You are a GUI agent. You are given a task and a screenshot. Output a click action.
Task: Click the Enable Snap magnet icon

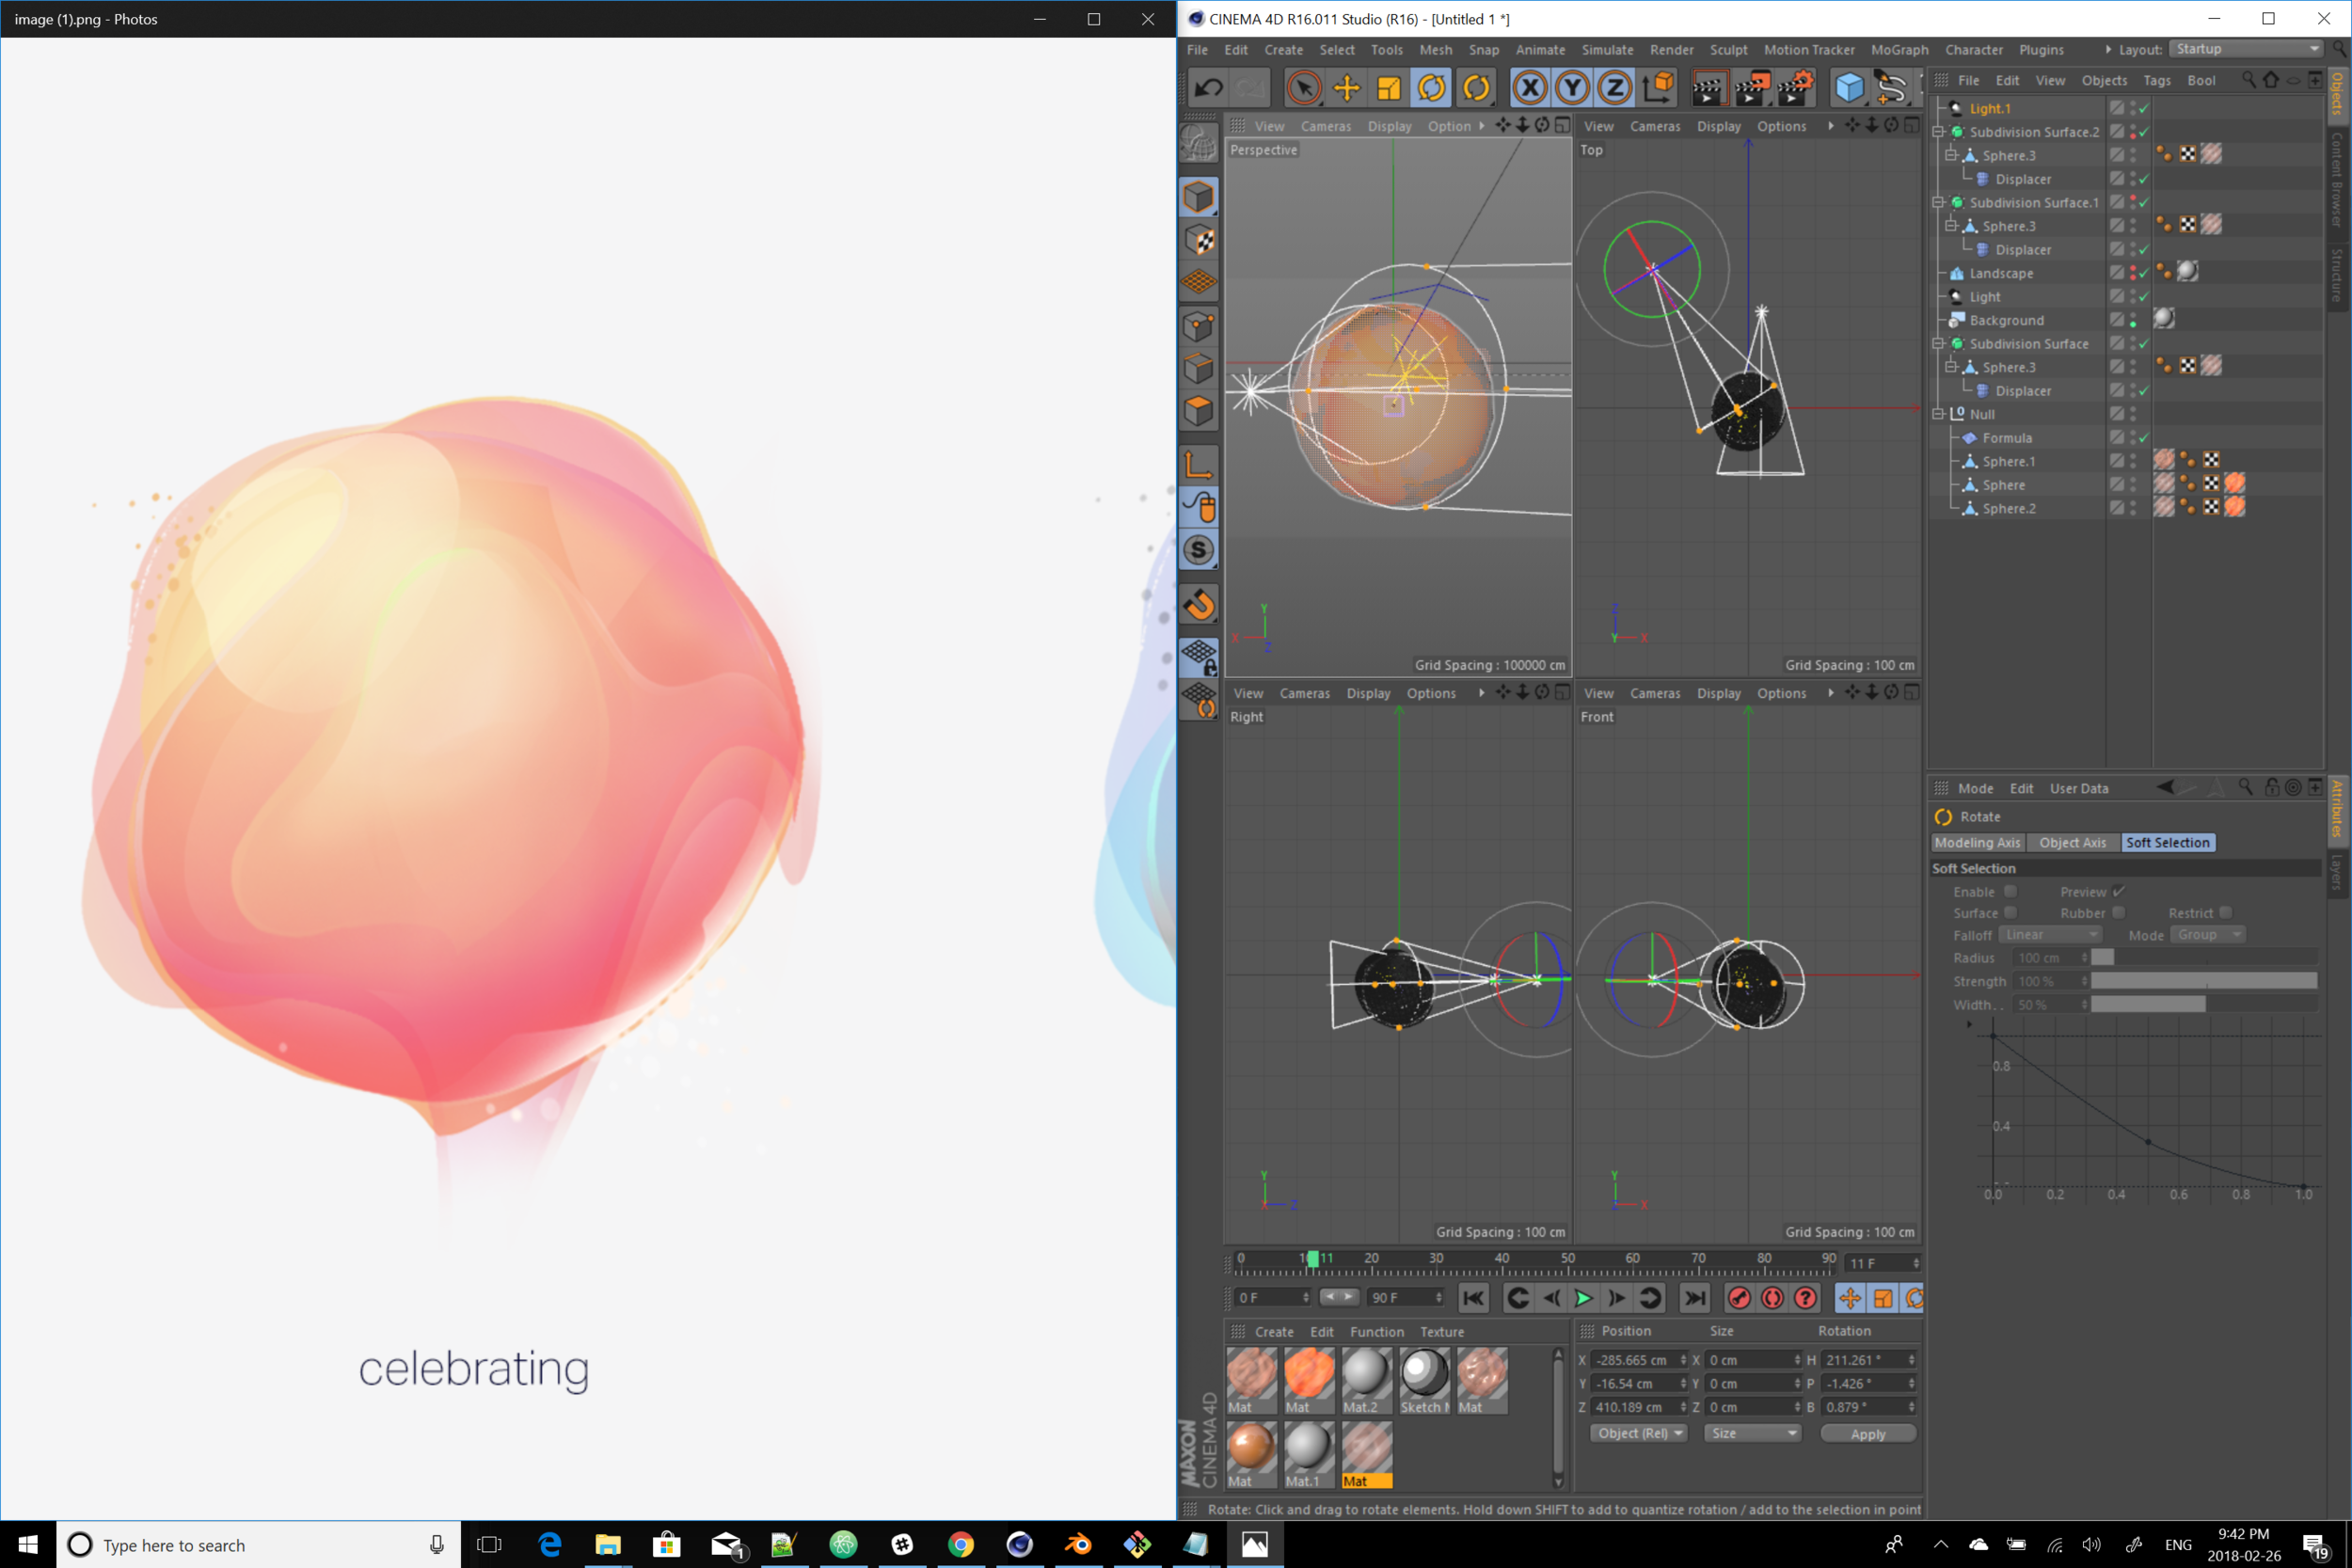coord(1198,604)
